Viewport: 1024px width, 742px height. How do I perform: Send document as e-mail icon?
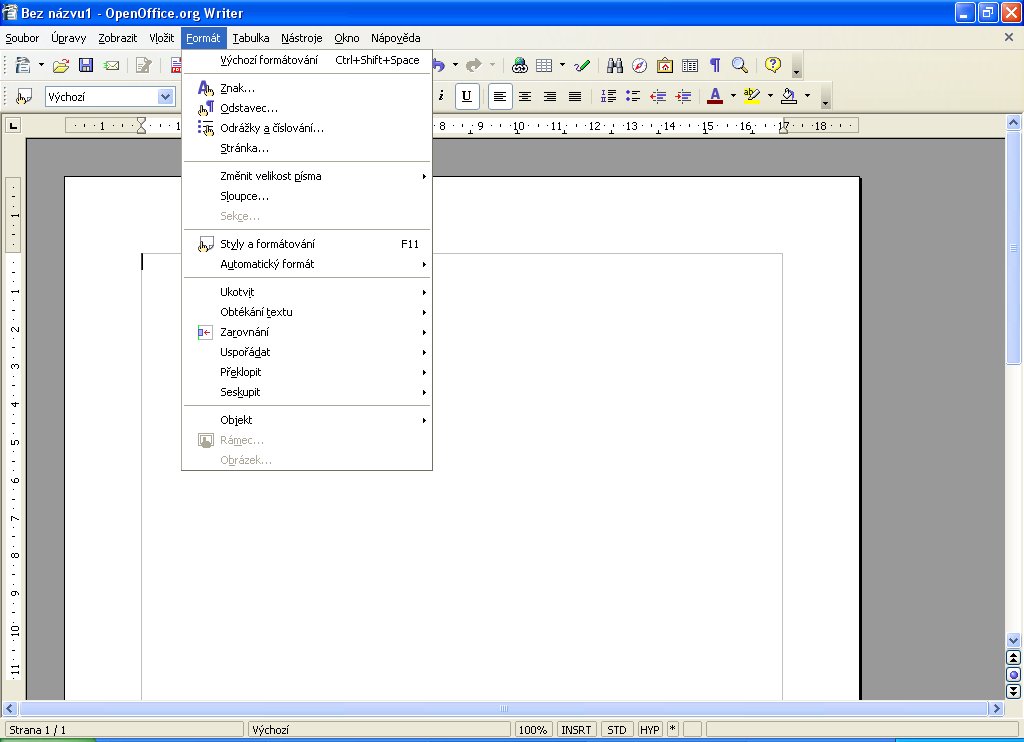tap(111, 65)
